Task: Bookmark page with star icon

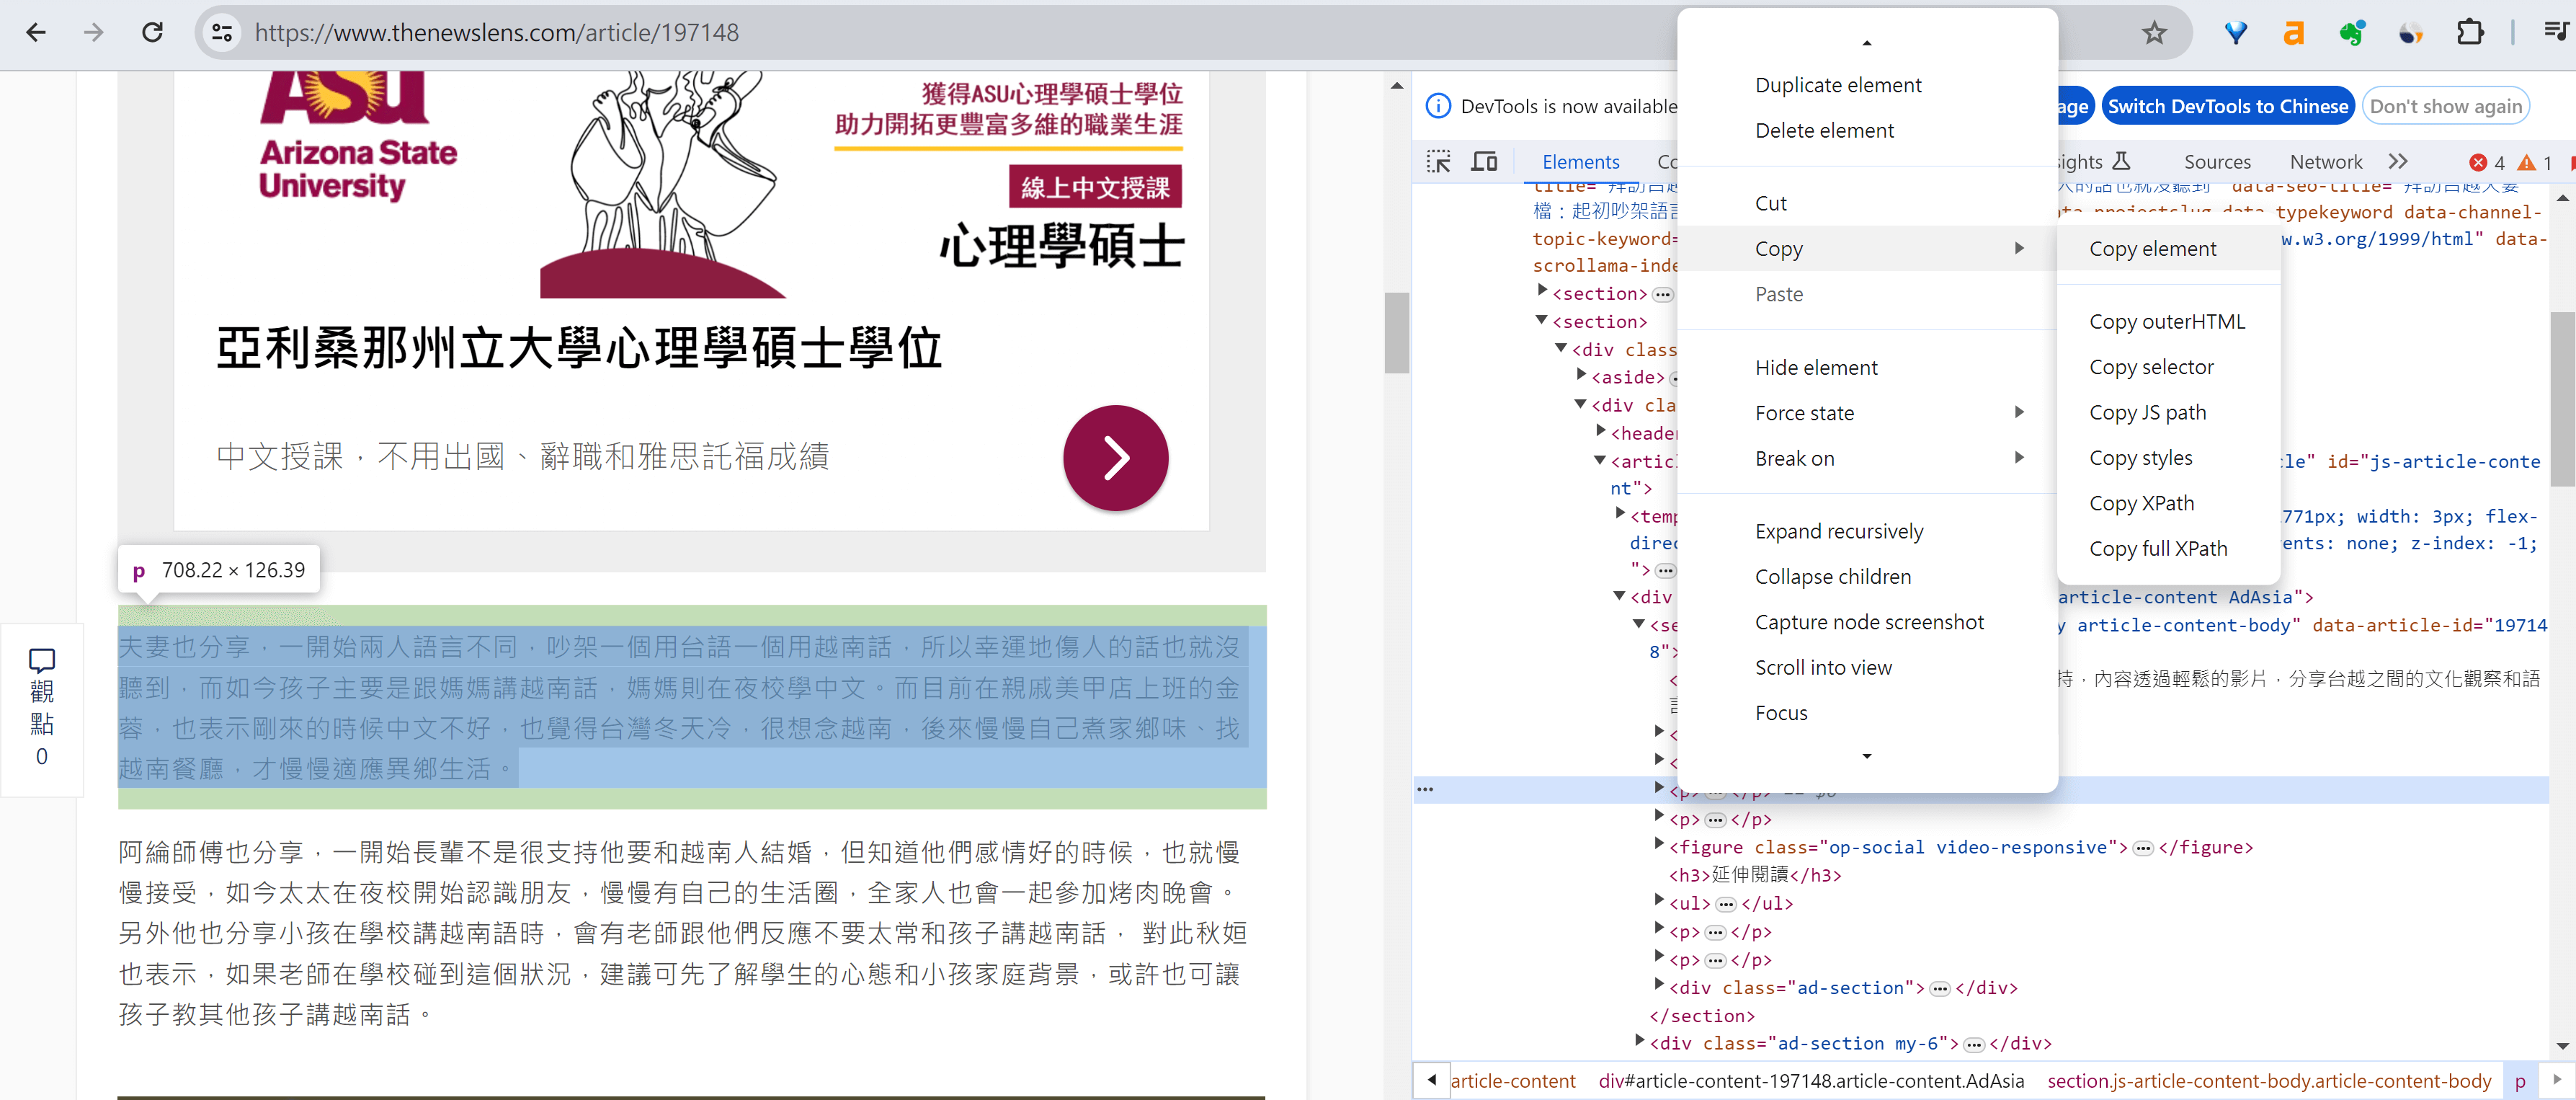Action: click(2154, 32)
